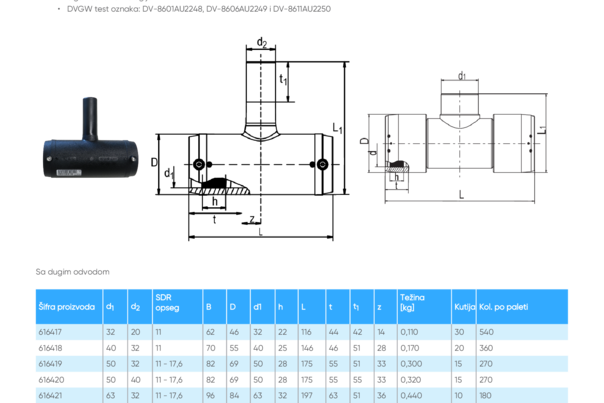This screenshot has width=604, height=403.
Task: Select product code 616420 cell
Action: click(51, 380)
